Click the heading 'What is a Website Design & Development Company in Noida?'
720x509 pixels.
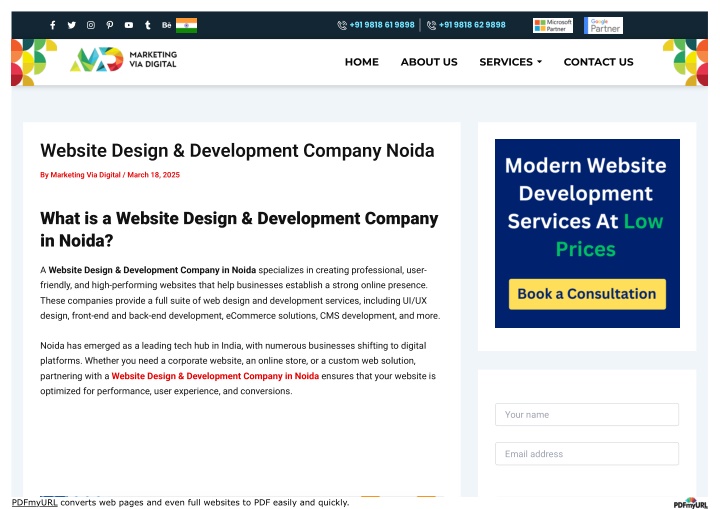239,229
